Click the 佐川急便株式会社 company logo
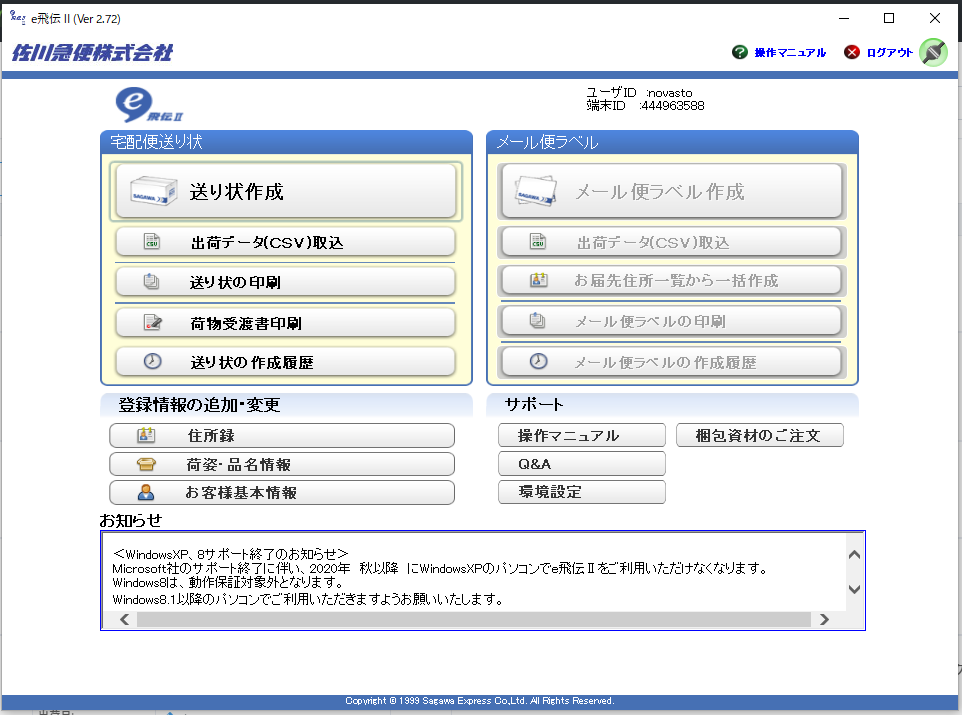Screen dimensions: 962x715 92,53
